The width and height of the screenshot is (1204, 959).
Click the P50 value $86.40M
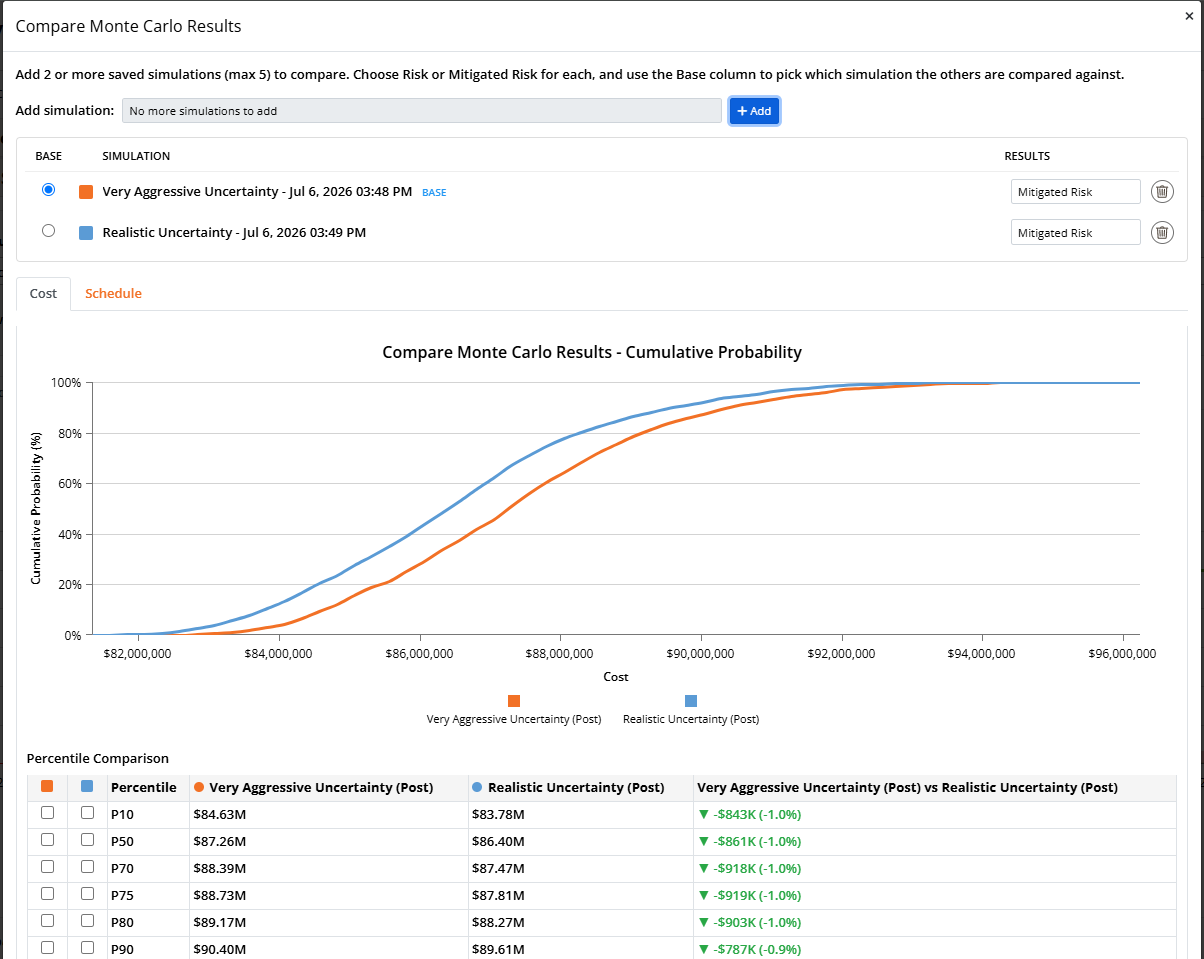point(498,841)
